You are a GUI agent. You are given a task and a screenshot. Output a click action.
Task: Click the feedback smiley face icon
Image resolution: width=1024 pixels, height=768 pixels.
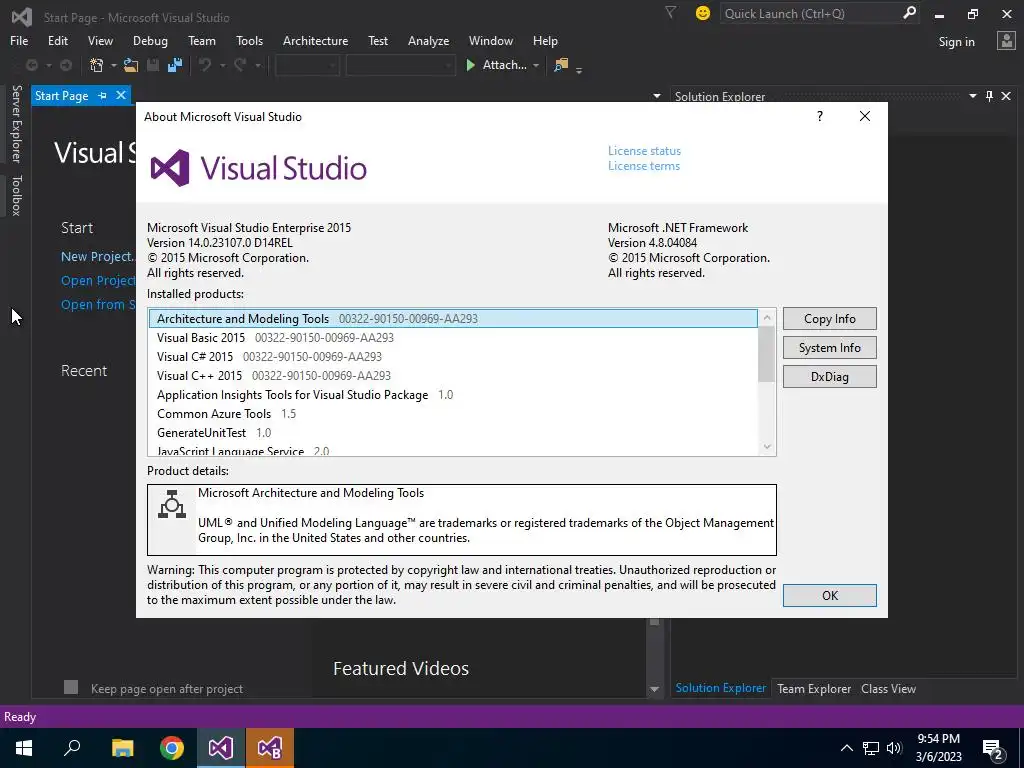click(x=703, y=13)
